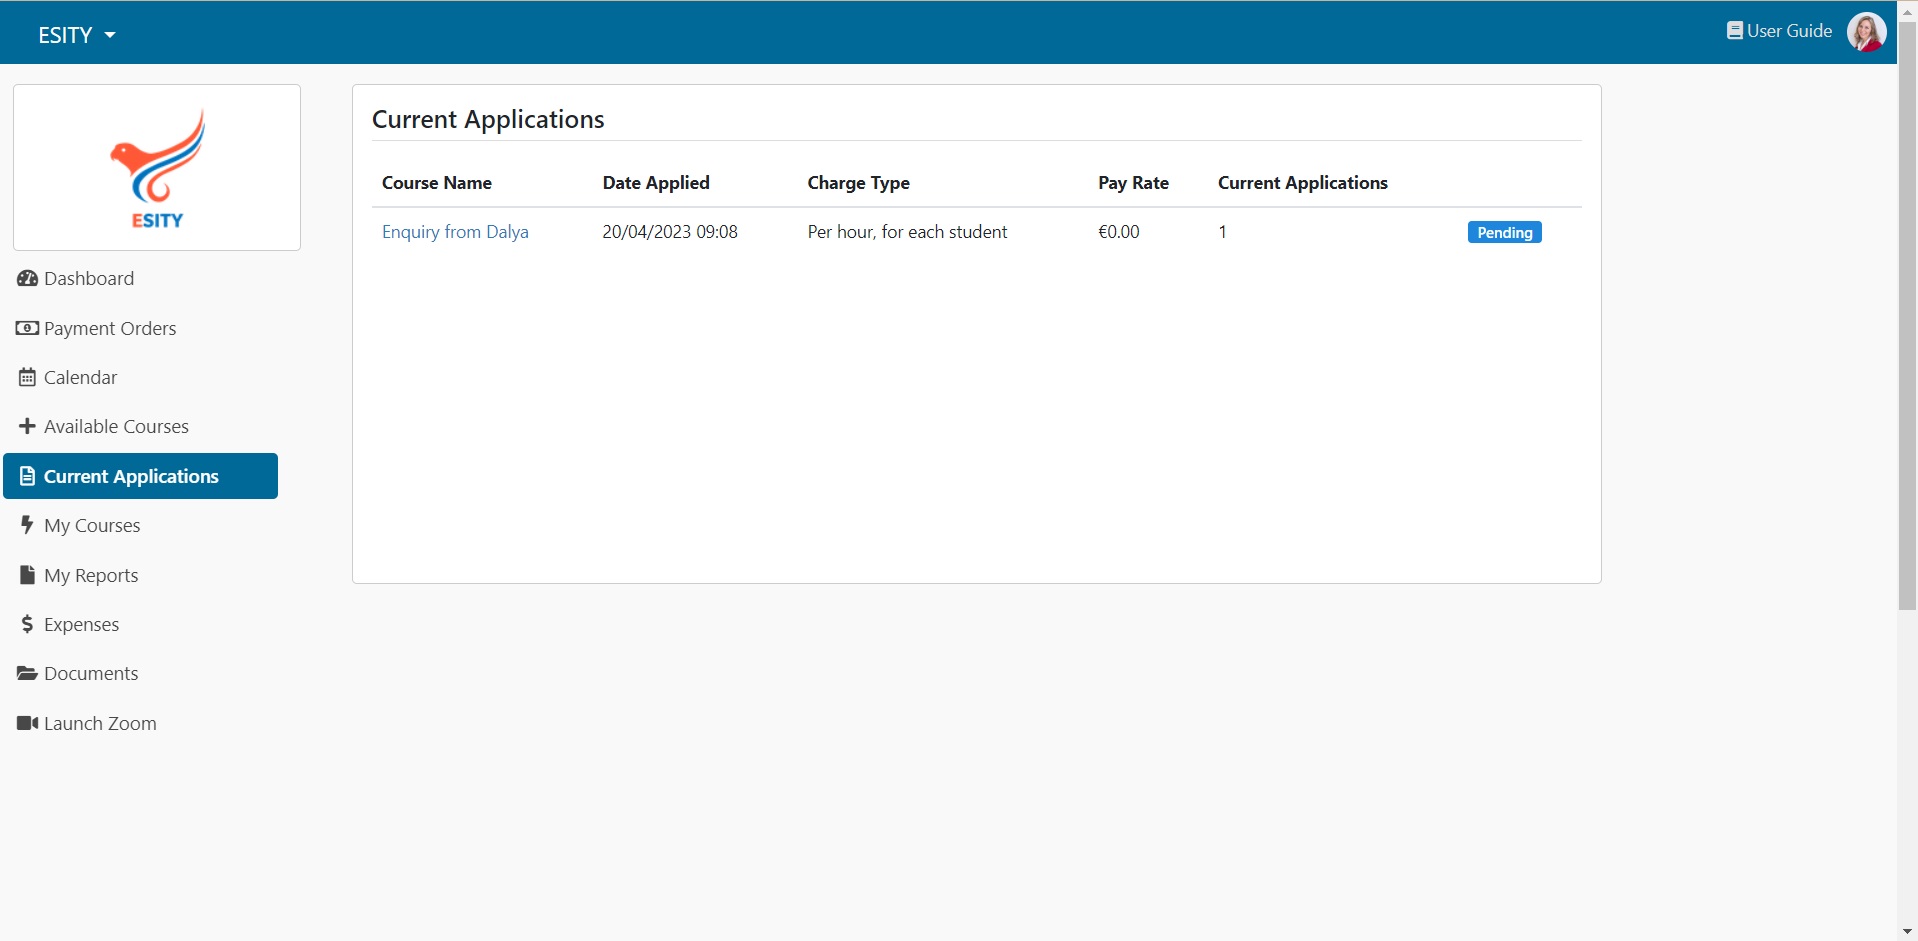Click the Course Name column header
This screenshot has height=941, width=1918.
pos(437,183)
